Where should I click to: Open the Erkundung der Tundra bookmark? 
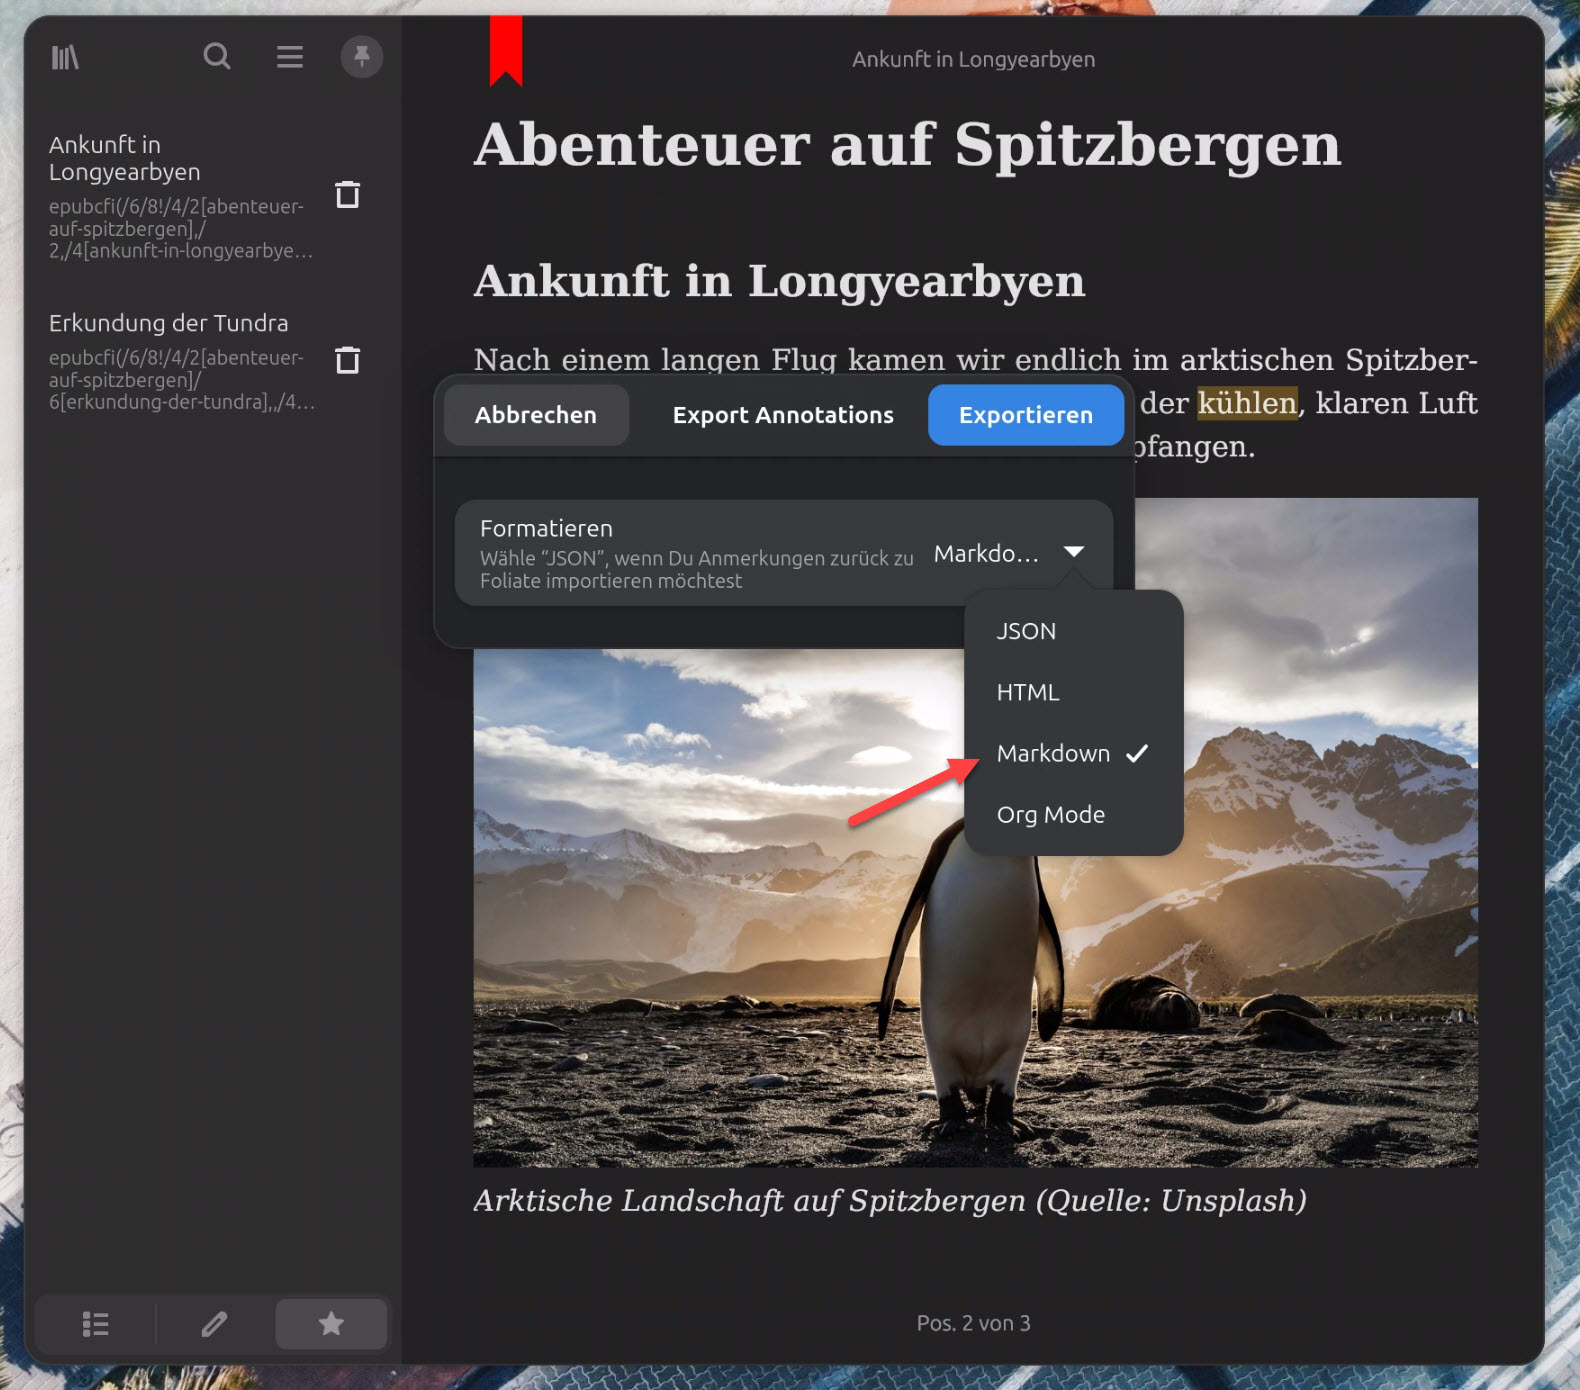pyautogui.click(x=168, y=324)
